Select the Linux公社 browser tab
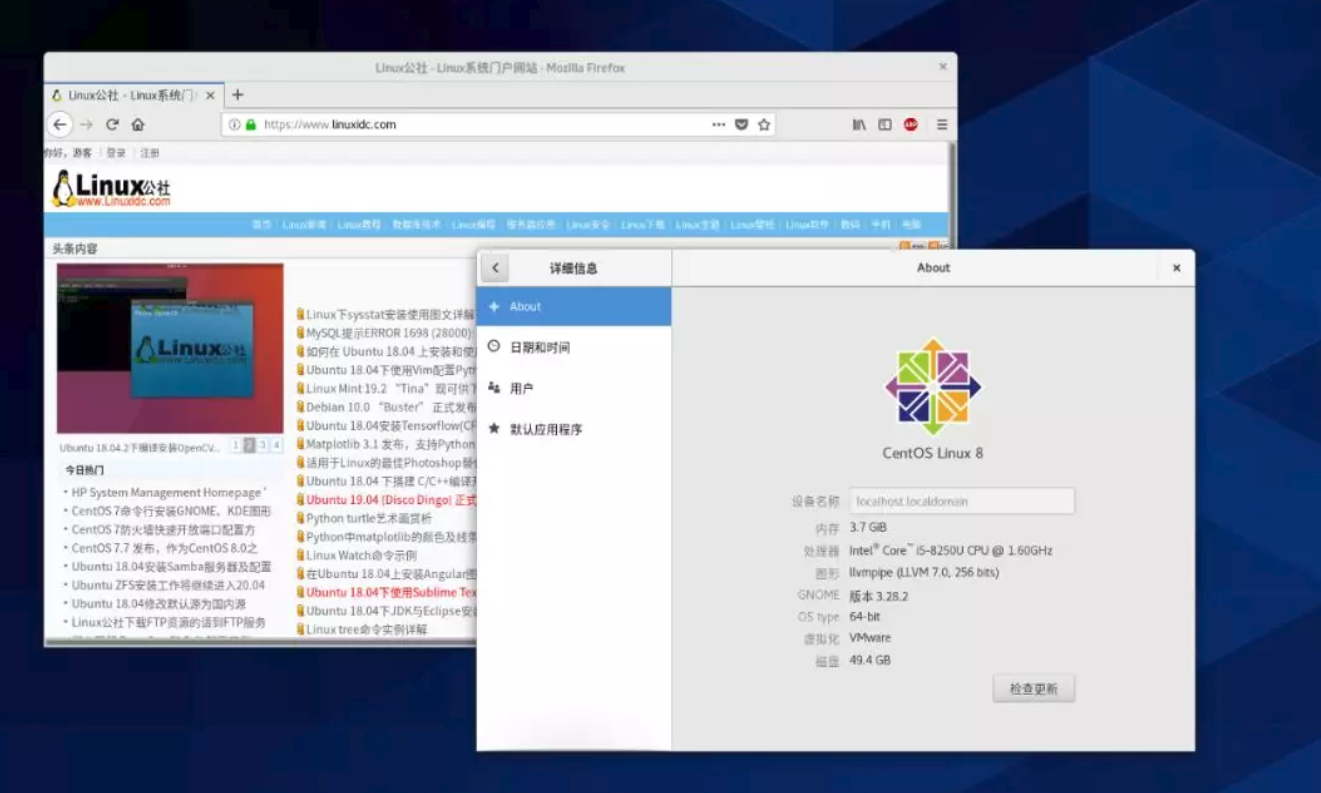The image size is (1321, 793). (x=132, y=96)
